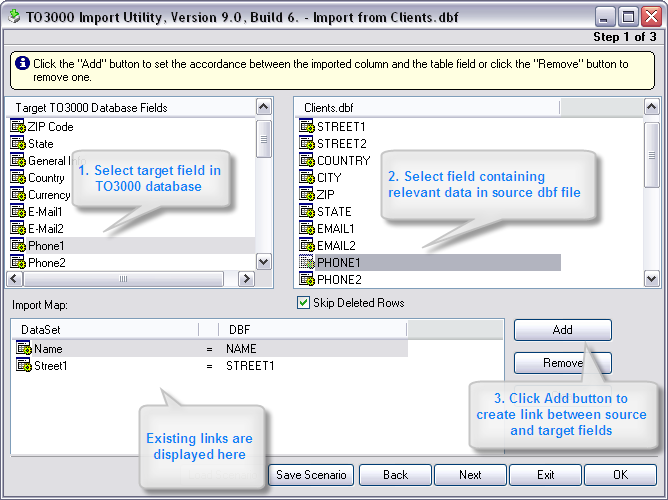This screenshot has width=668, height=500.
Task: Click the Target TO3000 Database Fields header
Action: pos(131,108)
